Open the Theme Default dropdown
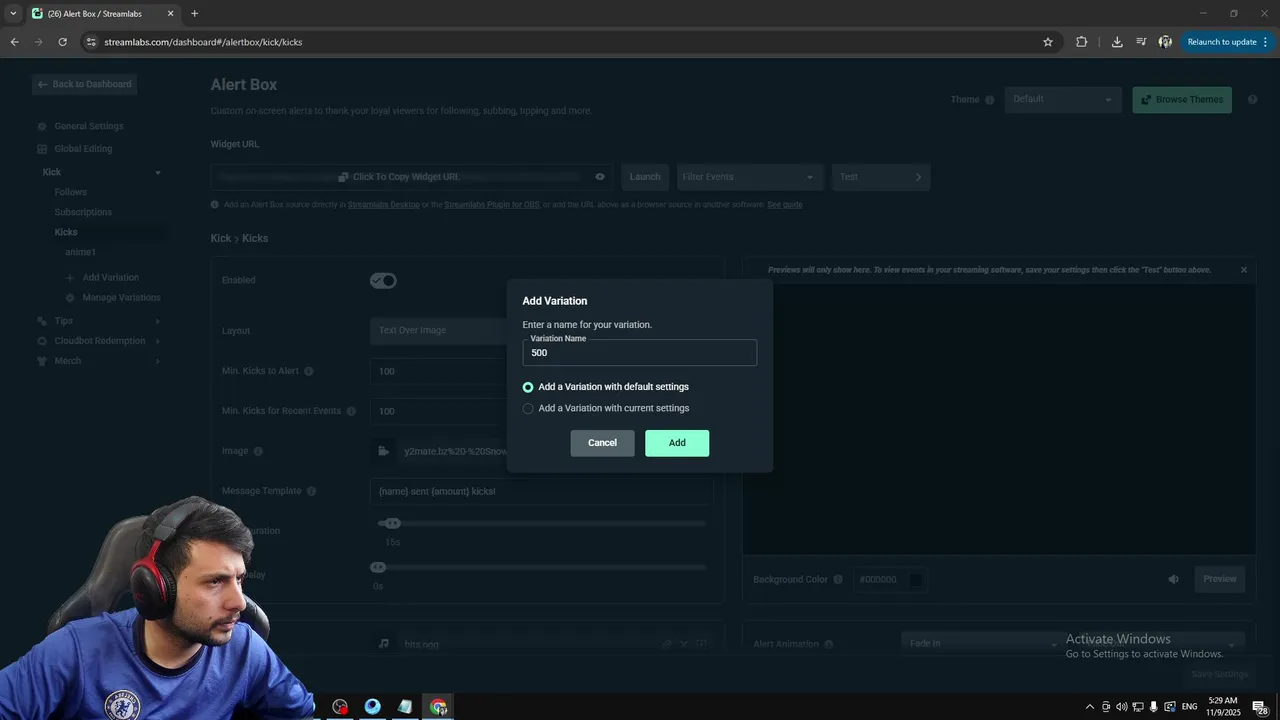This screenshot has width=1280, height=720. 1062,99
